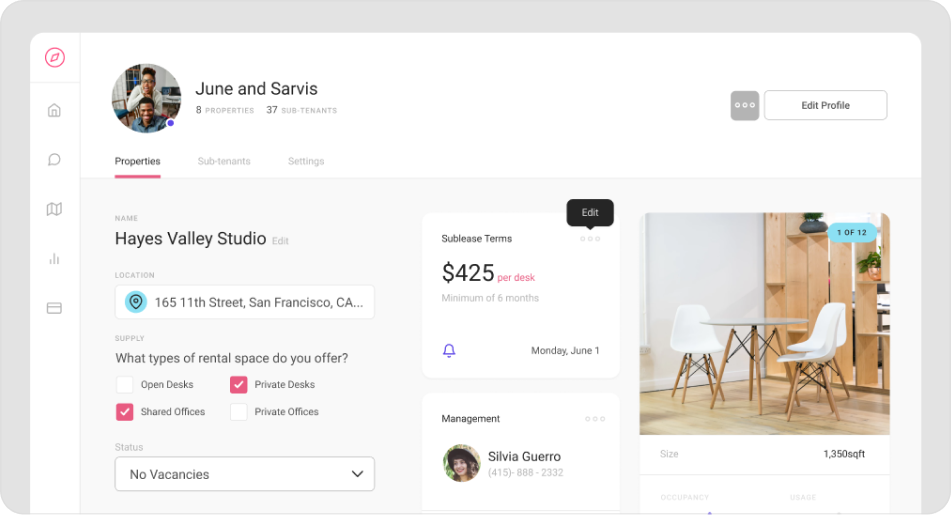Click Silvia Guerro's avatar photo
This screenshot has height=515, width=951.
pyautogui.click(x=462, y=463)
